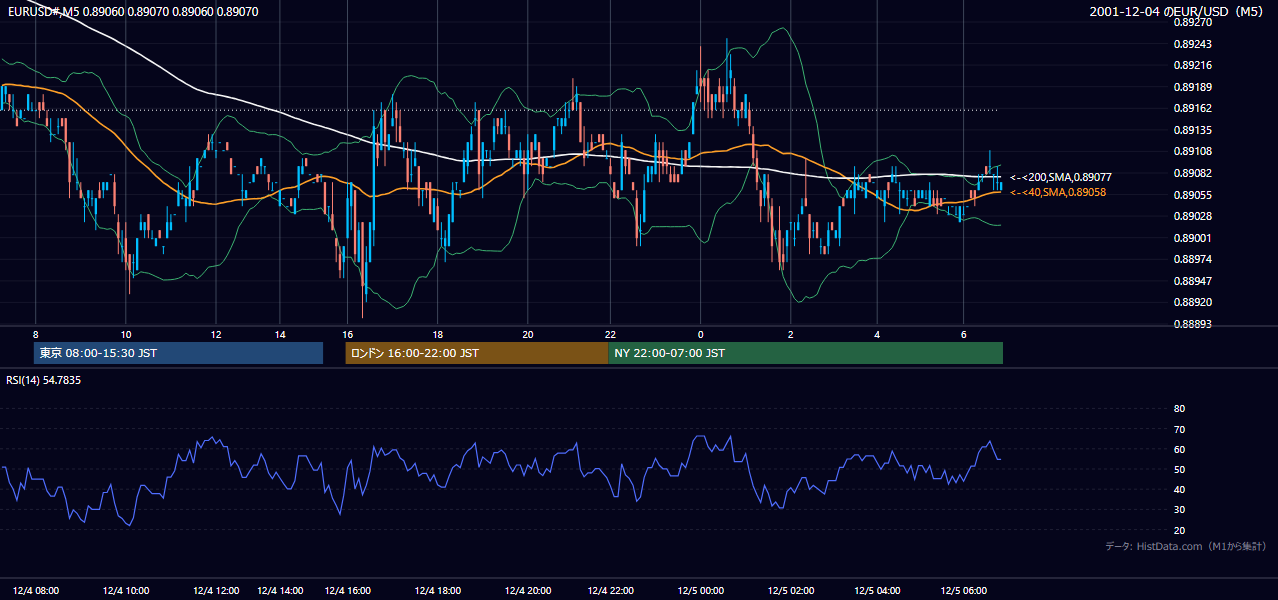
Task: Click price axis value 0.88920
Action: [1193, 302]
